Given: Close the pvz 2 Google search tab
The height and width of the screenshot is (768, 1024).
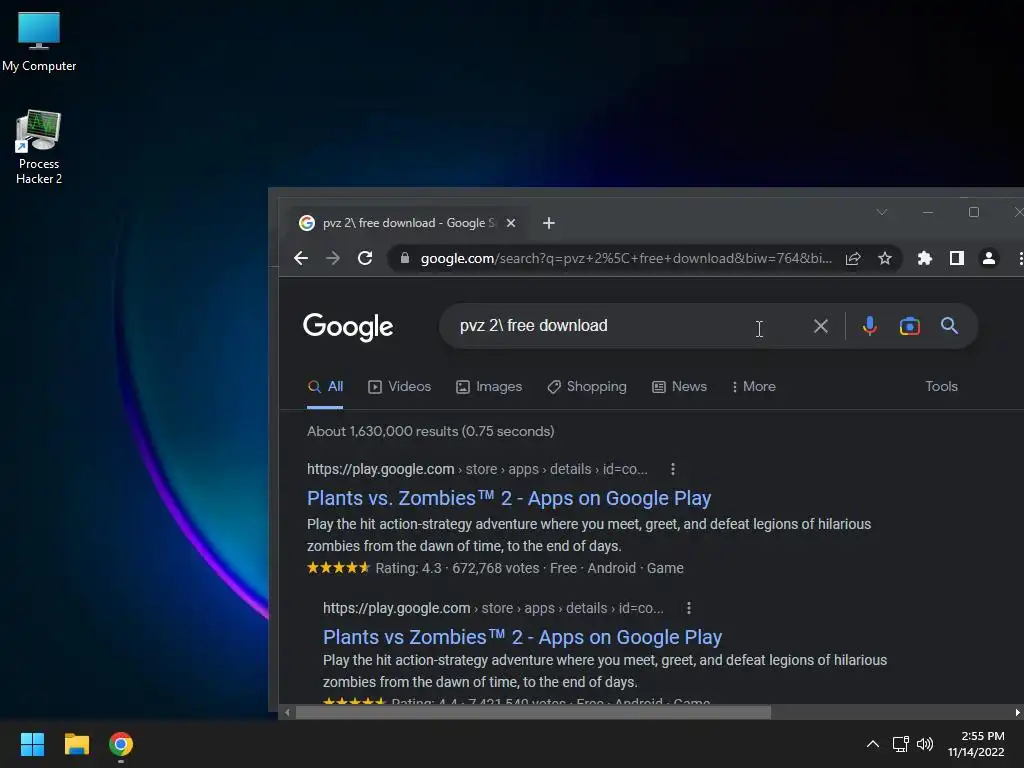Looking at the screenshot, I should pyautogui.click(x=511, y=223).
